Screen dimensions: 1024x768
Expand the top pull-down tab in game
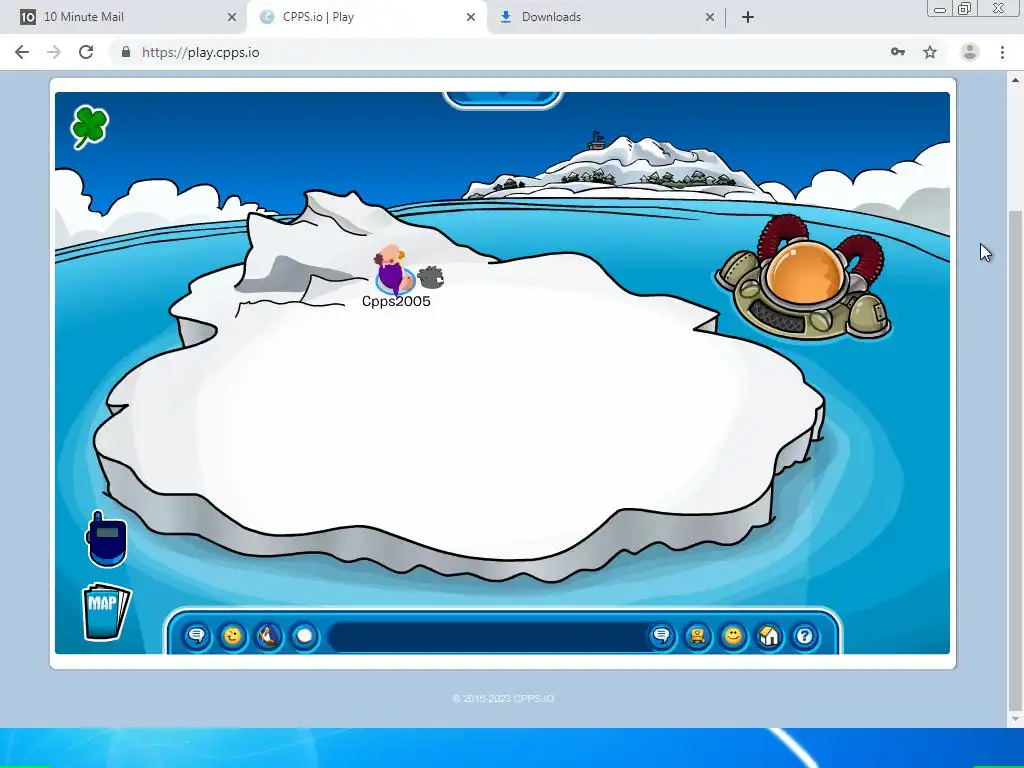(x=502, y=99)
